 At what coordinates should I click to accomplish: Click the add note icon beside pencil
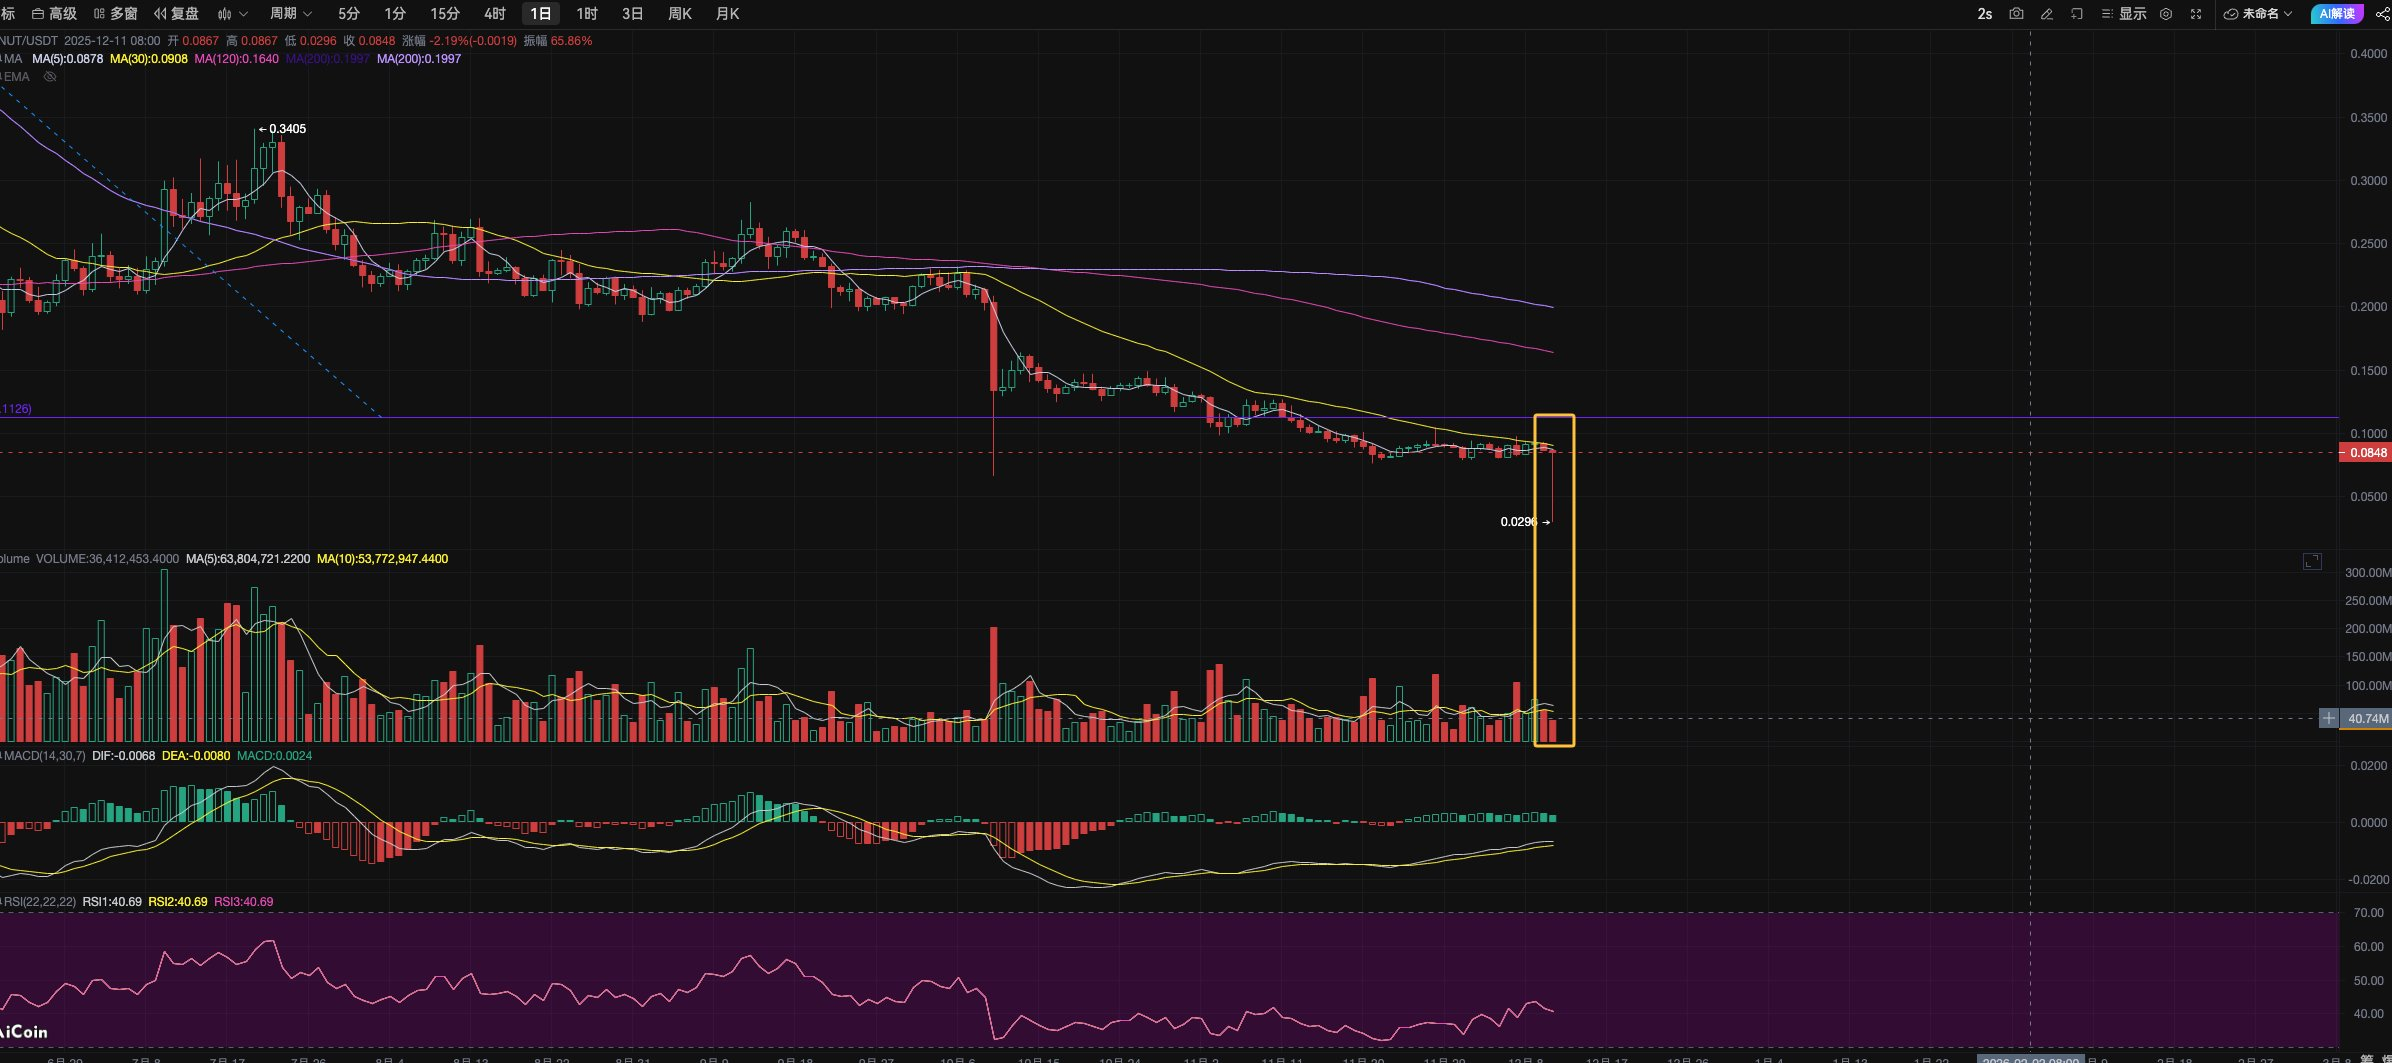pos(2077,14)
